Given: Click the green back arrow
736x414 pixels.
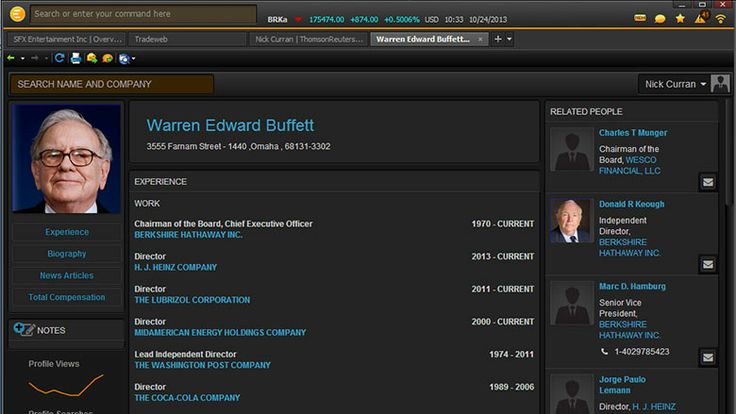Looking at the screenshot, I should (x=11, y=58).
